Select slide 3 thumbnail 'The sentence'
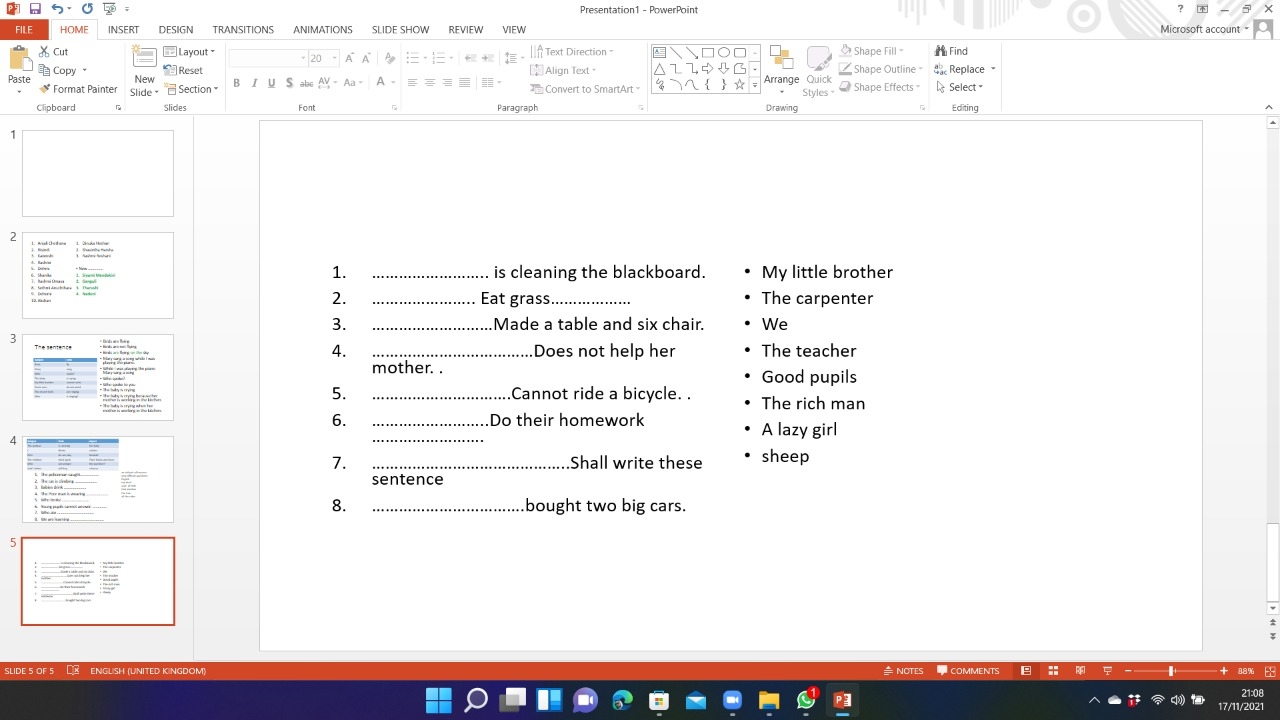 click(98, 377)
